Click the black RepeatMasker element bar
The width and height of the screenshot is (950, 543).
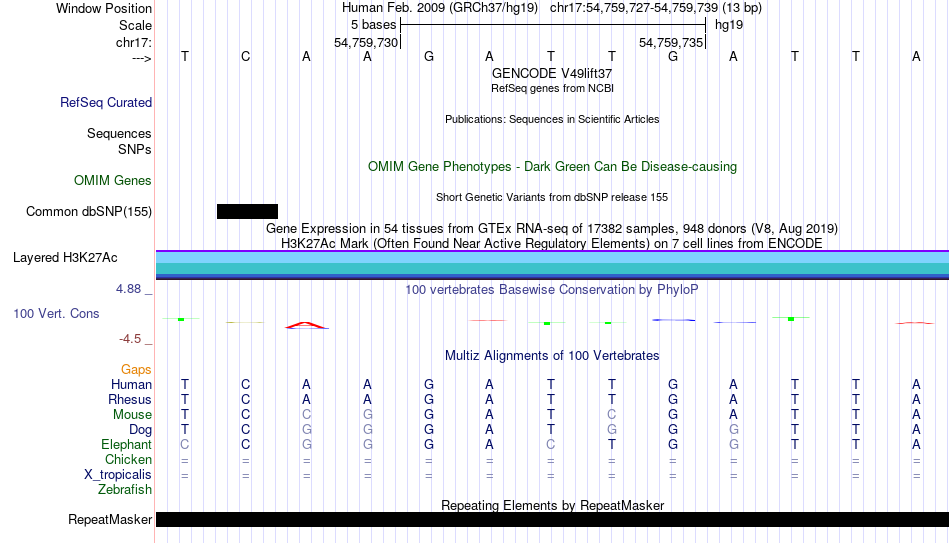click(553, 519)
